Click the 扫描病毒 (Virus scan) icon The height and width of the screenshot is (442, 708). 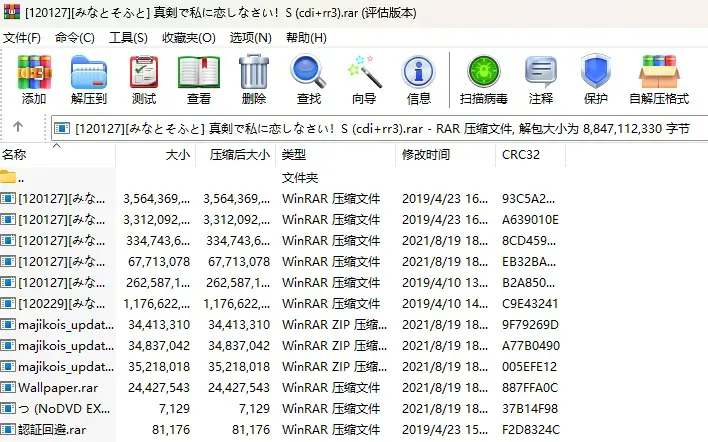point(484,71)
